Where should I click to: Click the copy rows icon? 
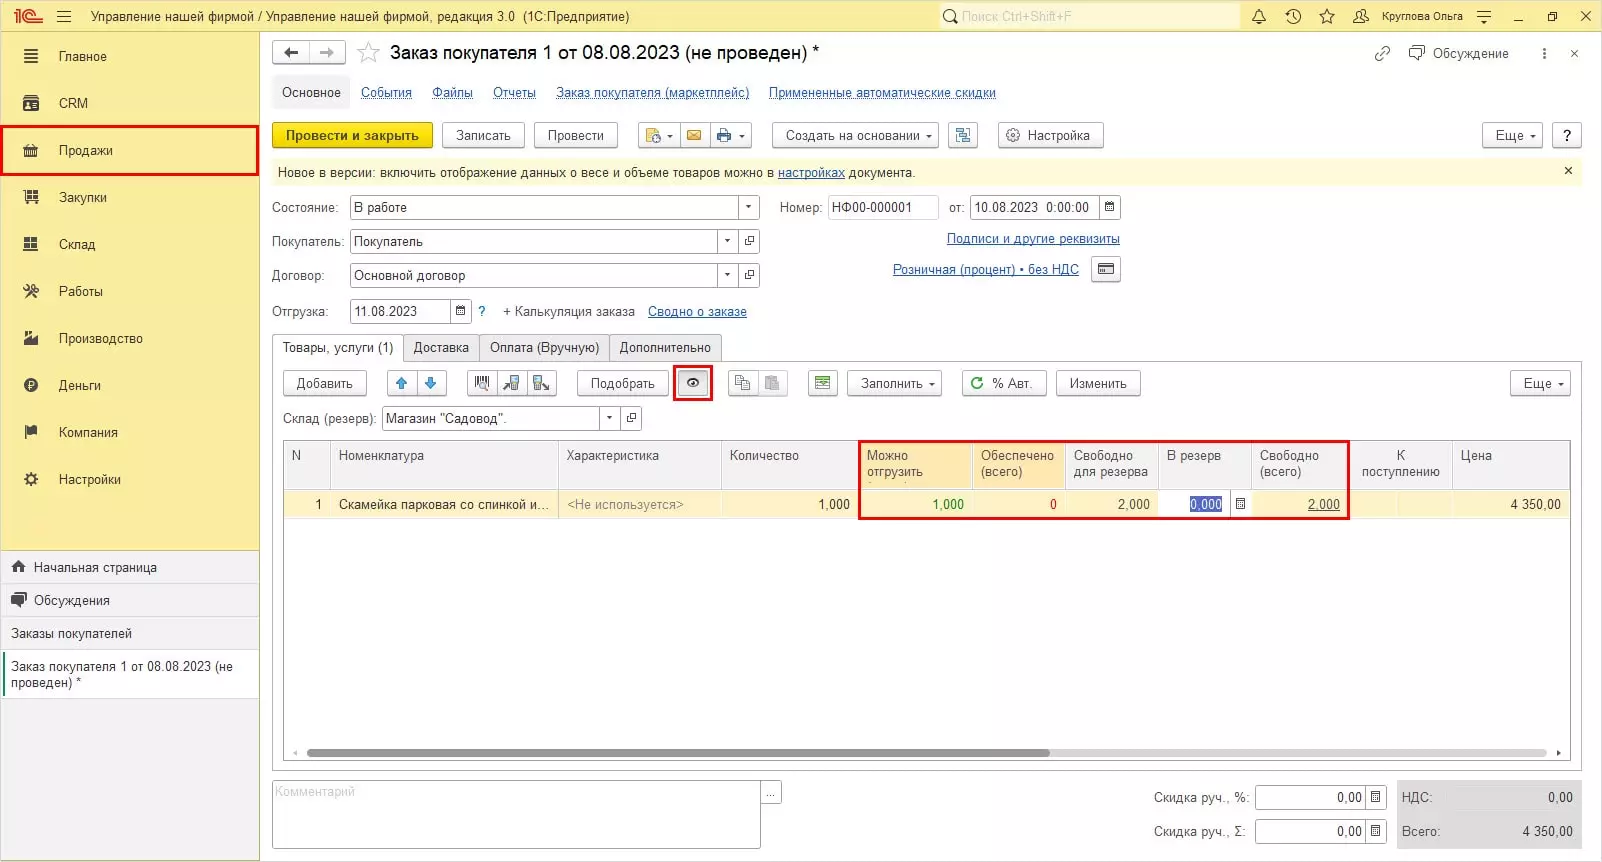tap(742, 383)
